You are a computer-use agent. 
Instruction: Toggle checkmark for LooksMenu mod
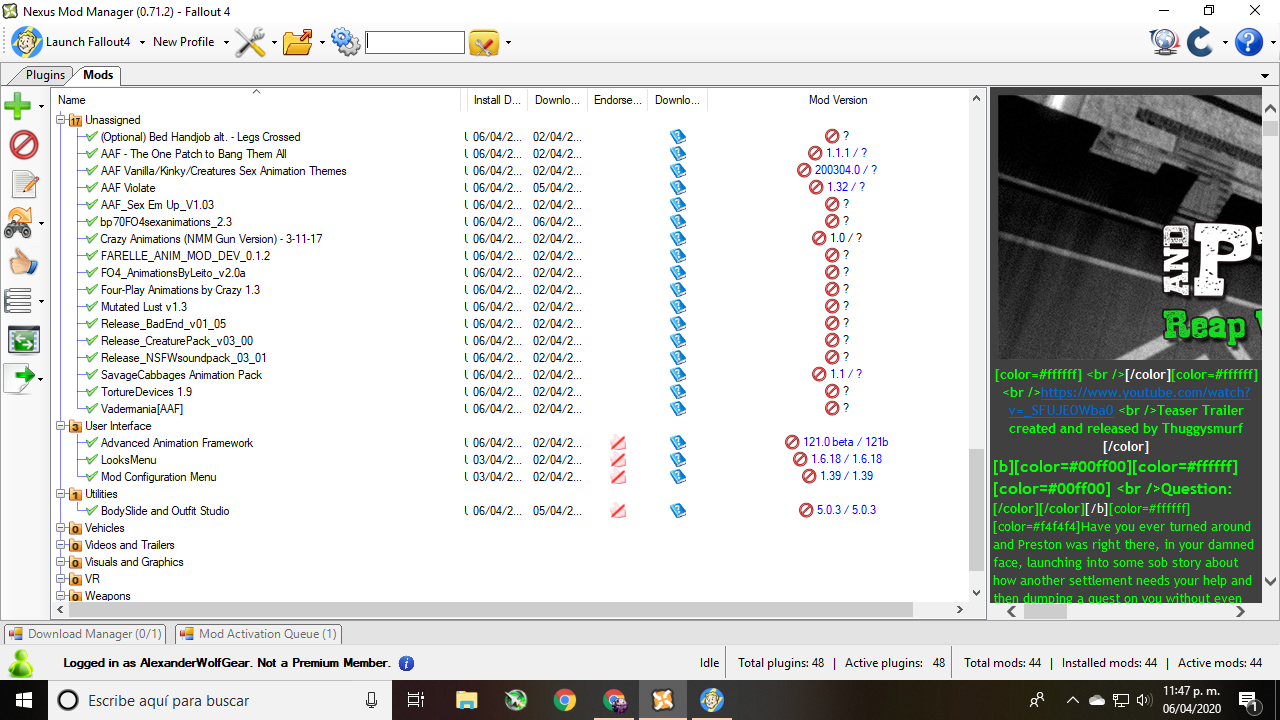point(92,460)
